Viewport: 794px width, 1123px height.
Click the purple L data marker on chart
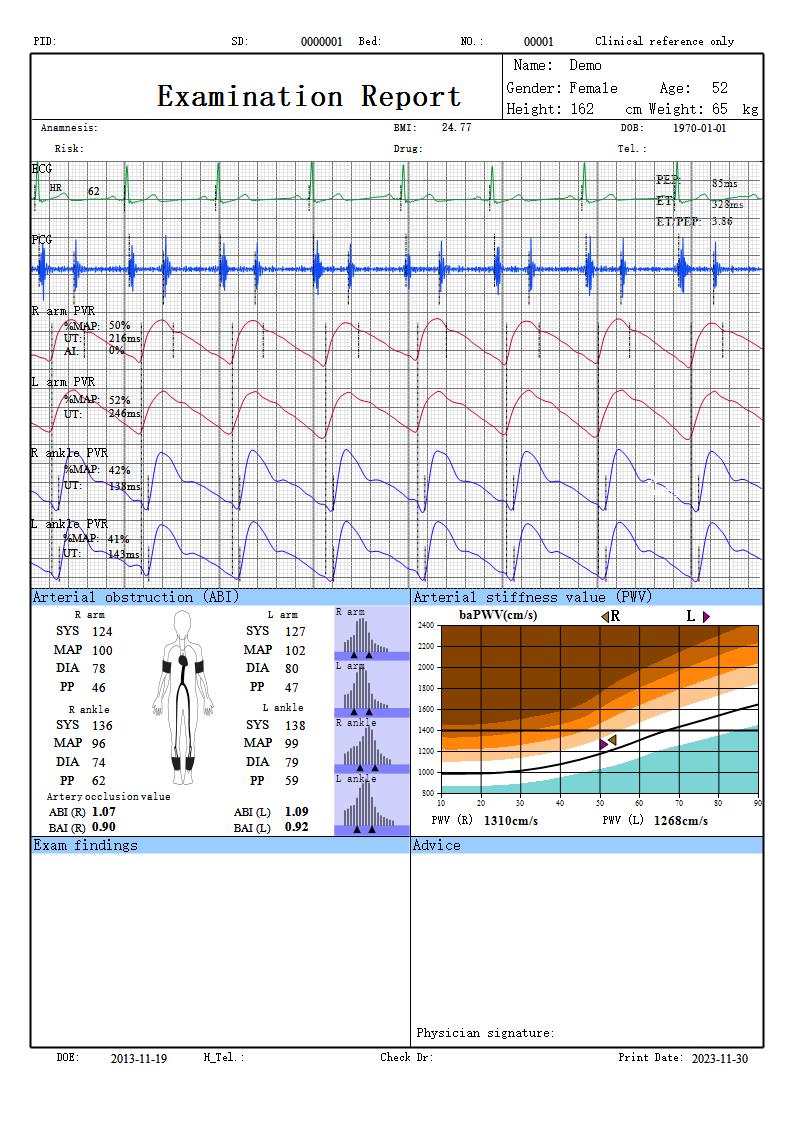pyautogui.click(x=603, y=744)
